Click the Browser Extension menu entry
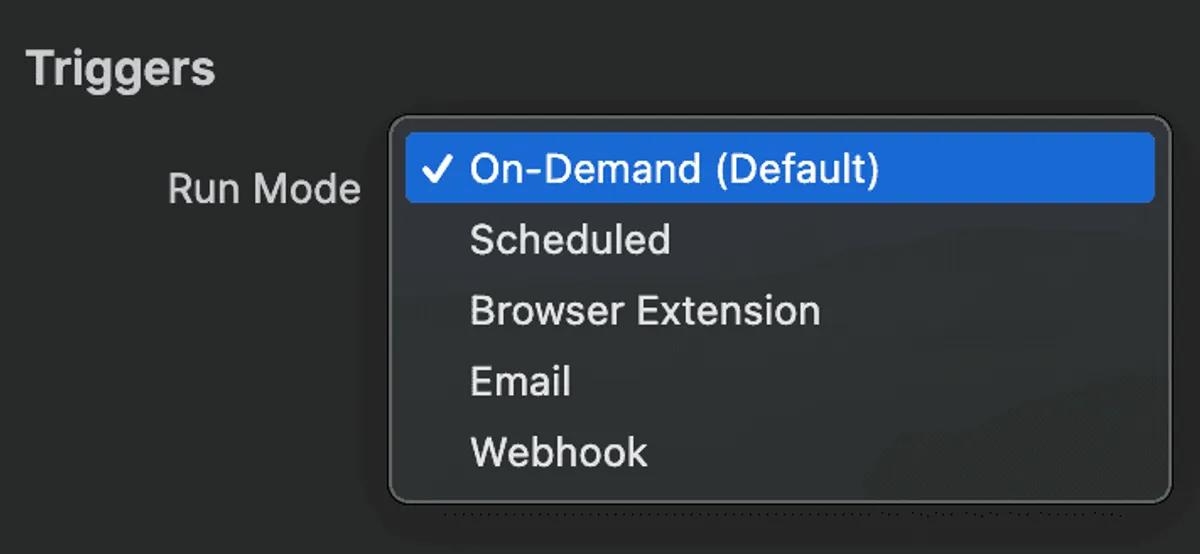1200x554 pixels. [x=645, y=311]
